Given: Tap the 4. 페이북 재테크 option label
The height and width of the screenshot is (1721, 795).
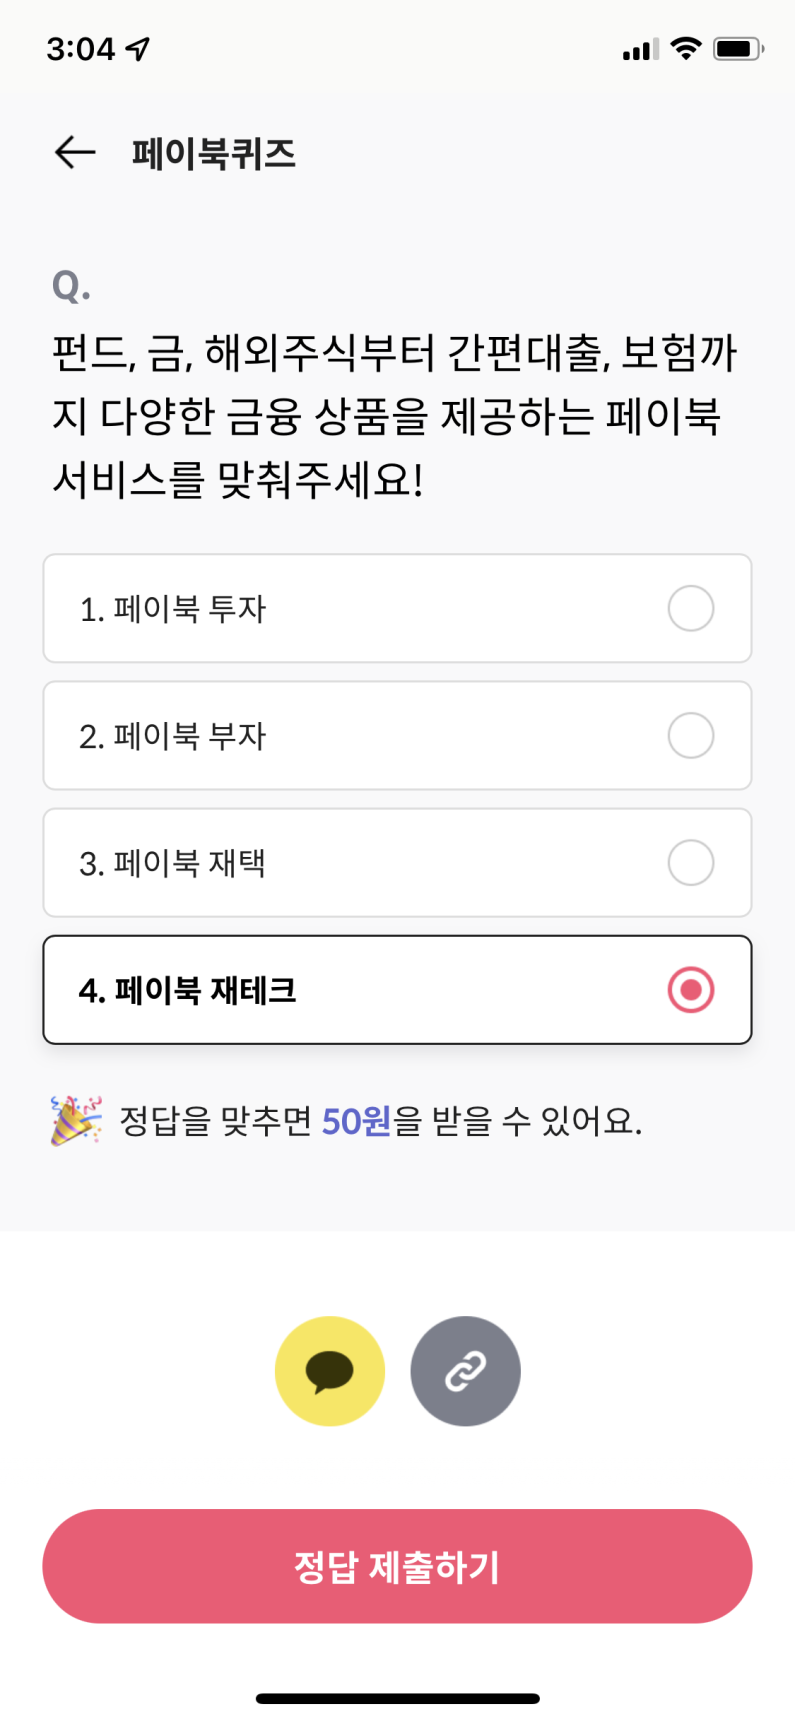Looking at the screenshot, I should pos(188,990).
